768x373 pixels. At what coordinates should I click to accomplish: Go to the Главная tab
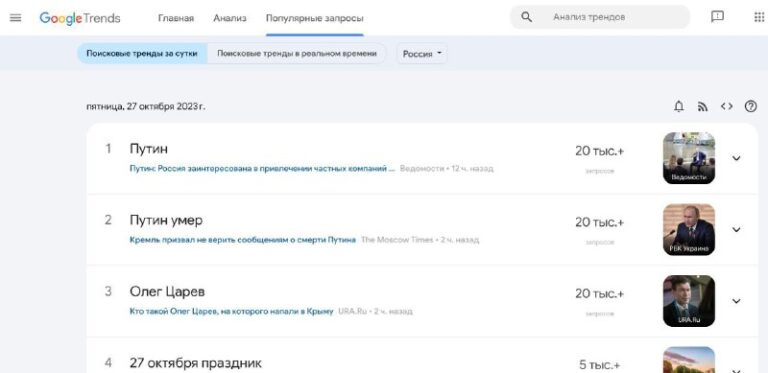tap(176, 18)
